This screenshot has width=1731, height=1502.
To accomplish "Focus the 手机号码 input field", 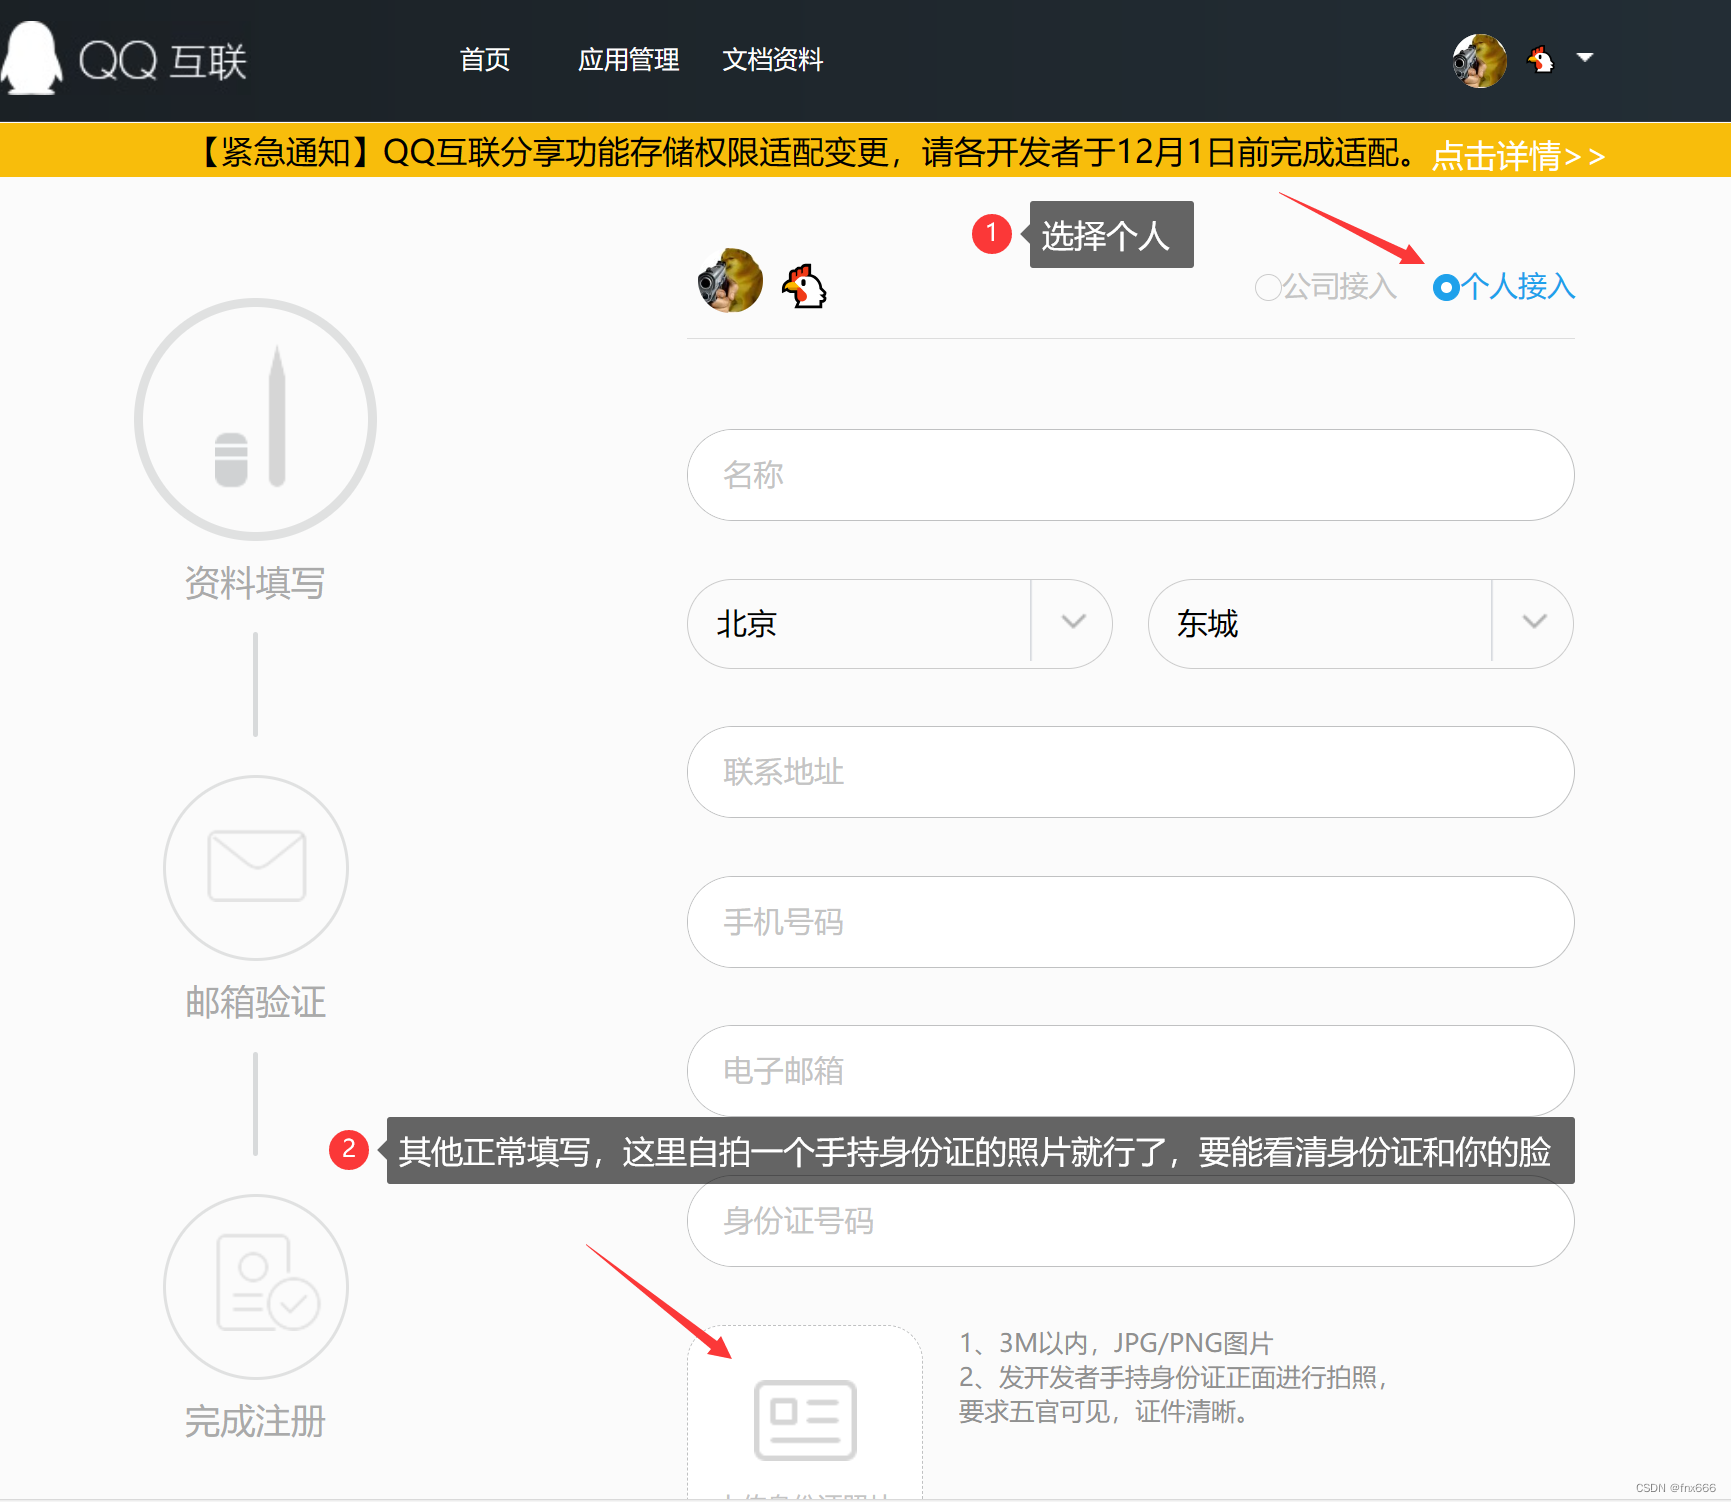I will (x=1130, y=922).
